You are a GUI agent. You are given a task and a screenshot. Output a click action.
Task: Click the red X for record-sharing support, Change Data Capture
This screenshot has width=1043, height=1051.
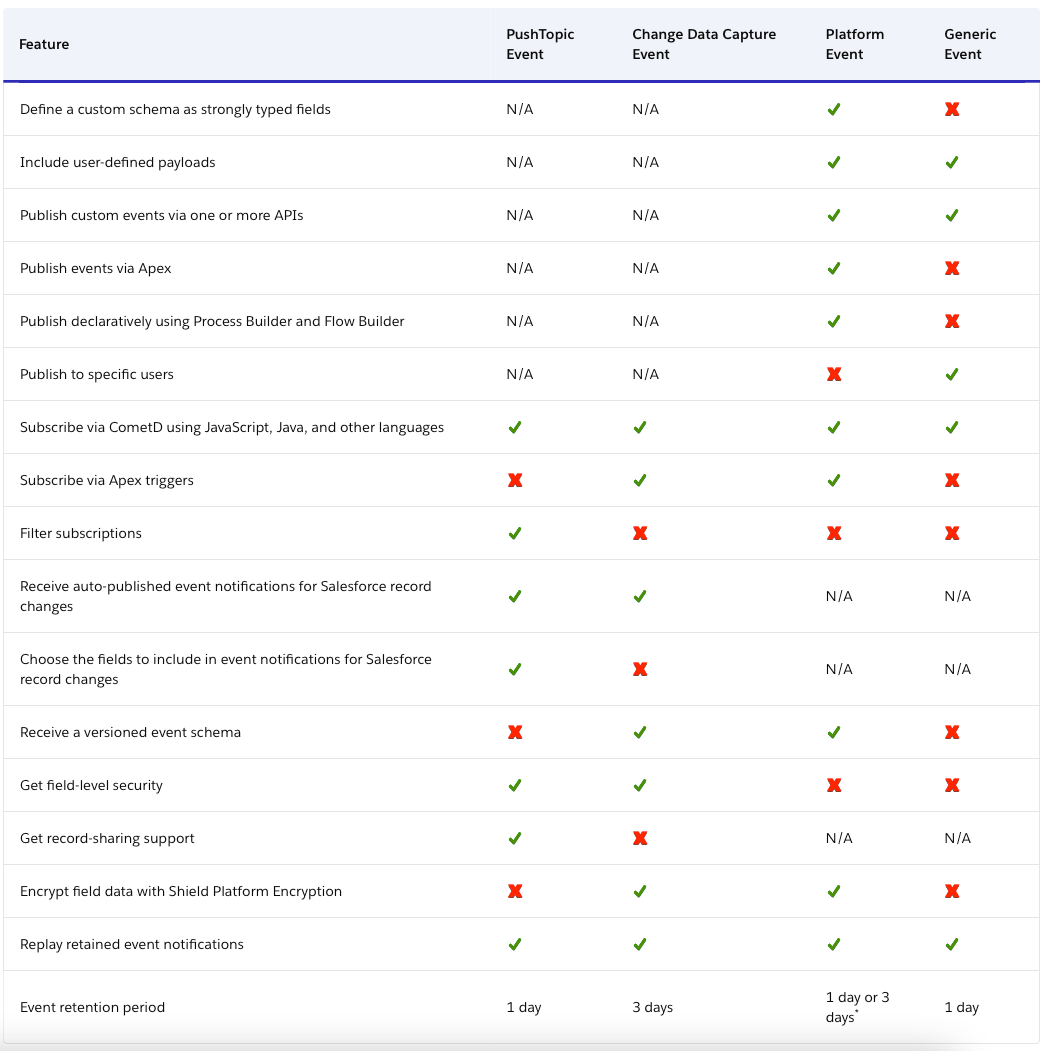click(x=640, y=838)
